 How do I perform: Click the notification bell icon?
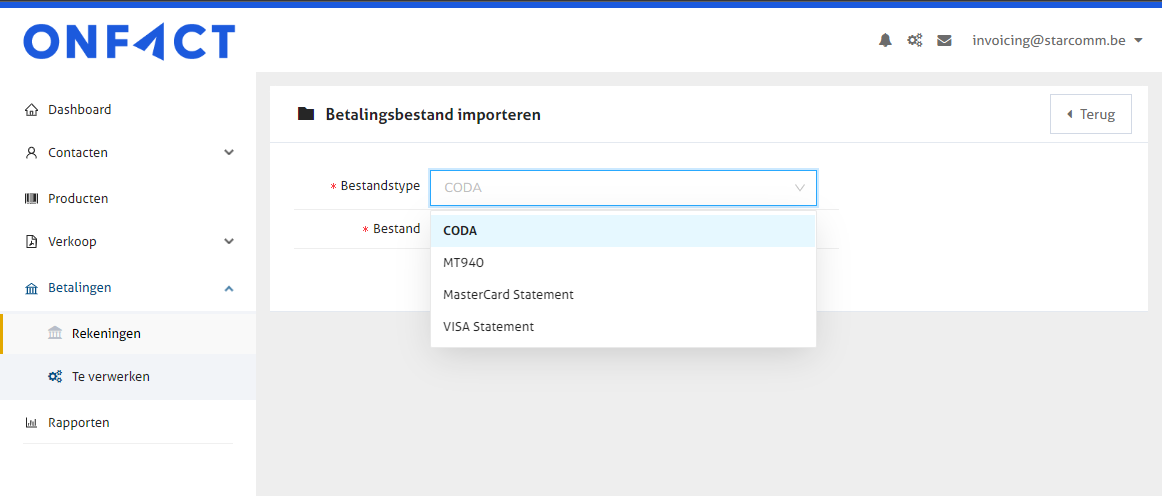tap(885, 41)
